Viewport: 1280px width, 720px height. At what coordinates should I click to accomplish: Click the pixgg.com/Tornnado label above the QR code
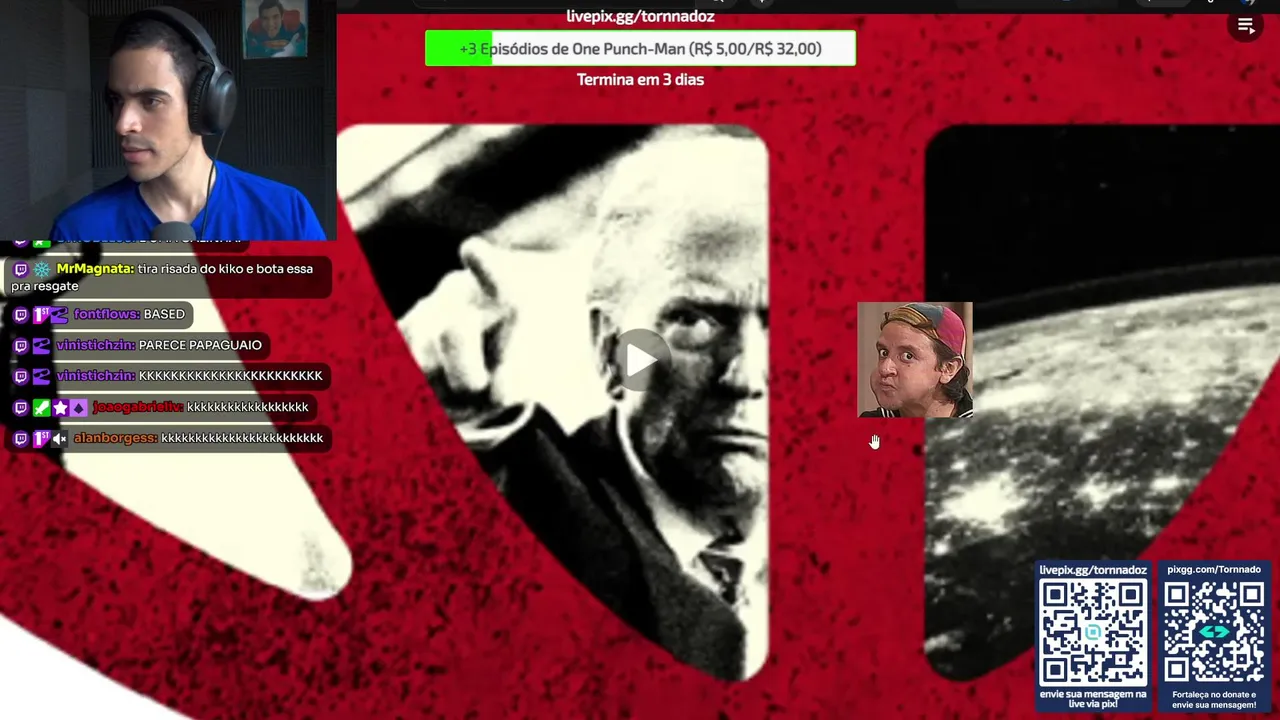coord(1213,570)
